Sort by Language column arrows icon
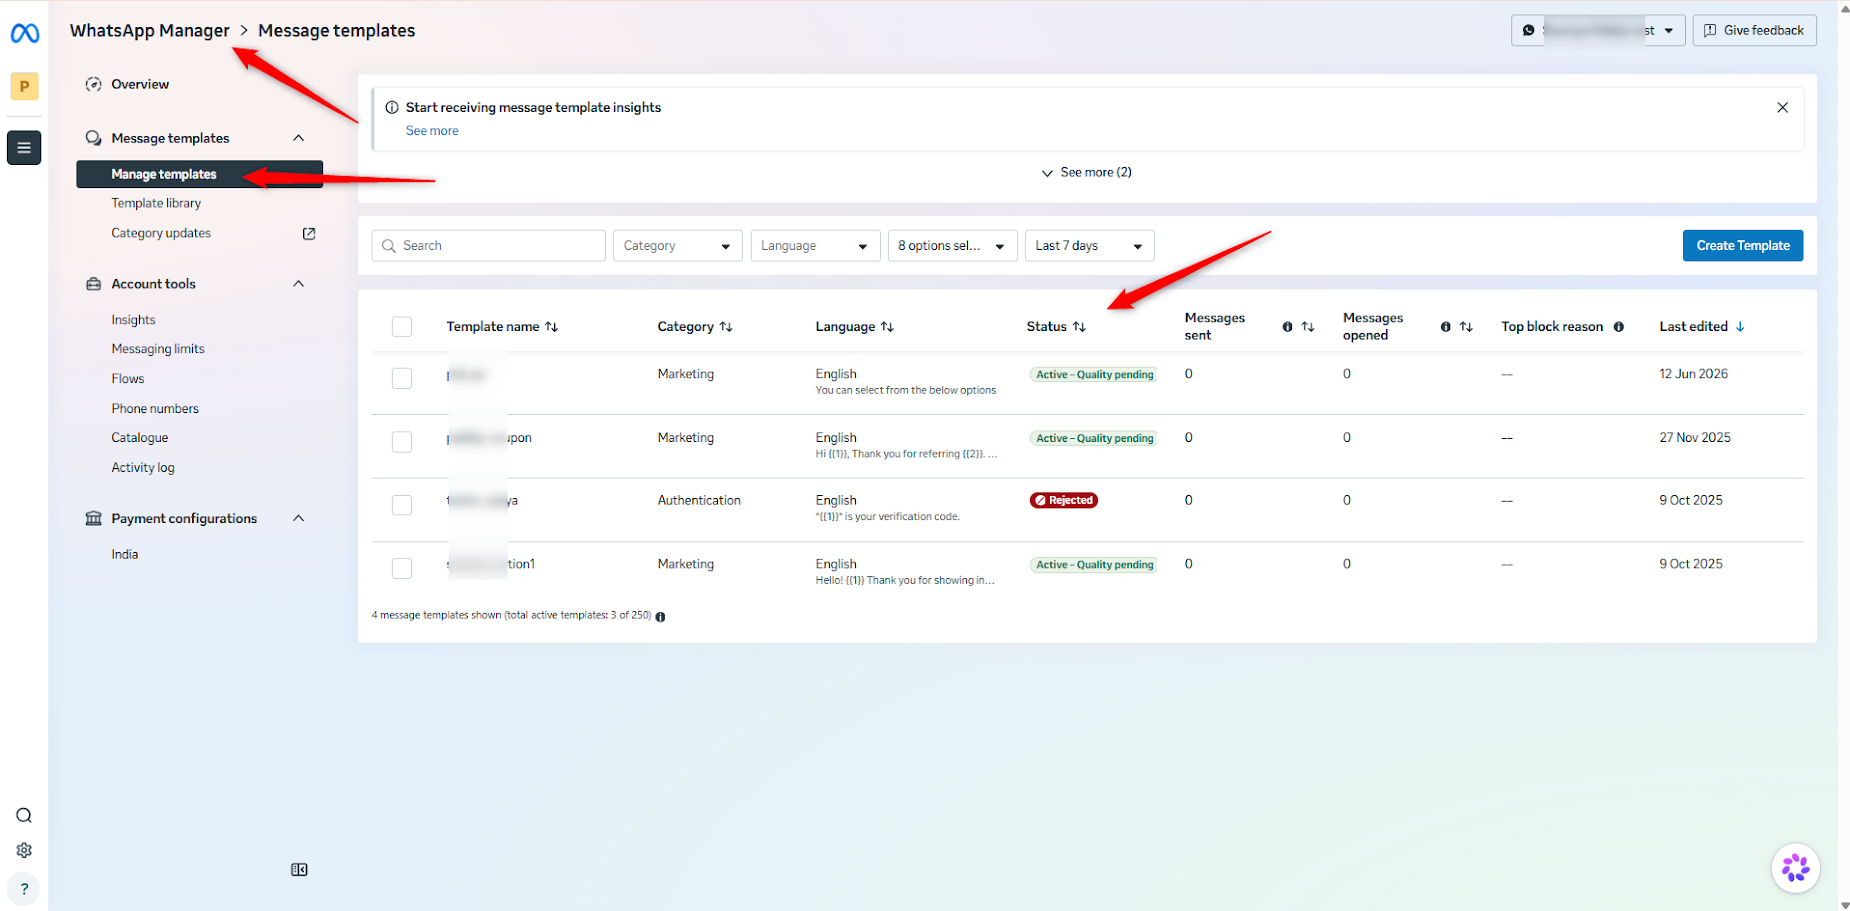 click(x=887, y=327)
